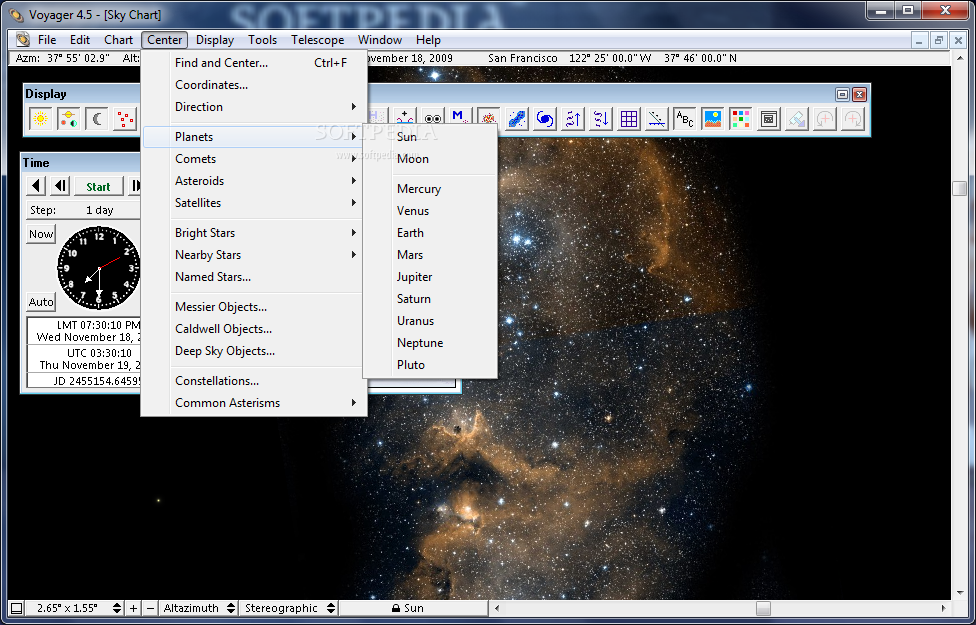The width and height of the screenshot is (976, 625).
Task: Select Moon from Planets submenu
Action: [x=430, y=159]
